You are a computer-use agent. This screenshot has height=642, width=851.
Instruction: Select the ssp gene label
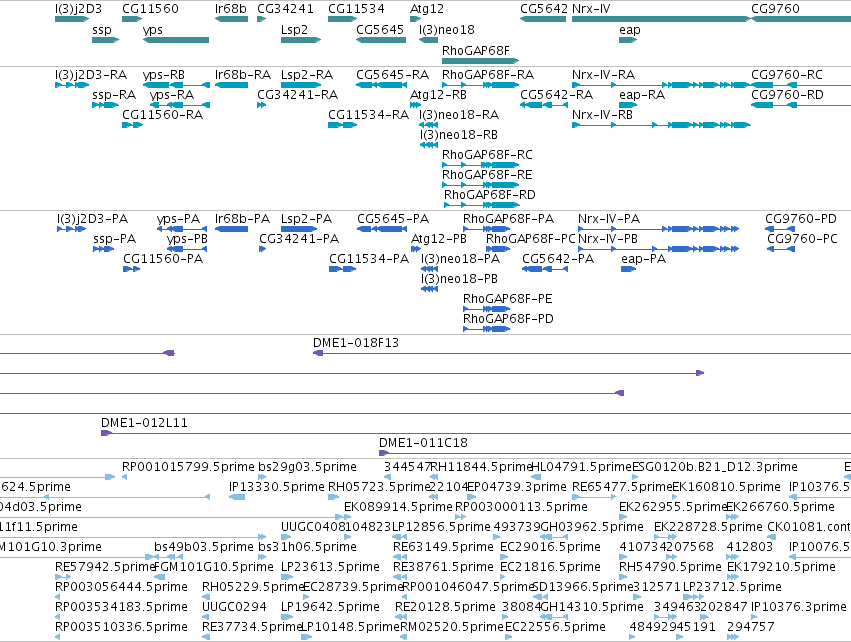[102, 30]
